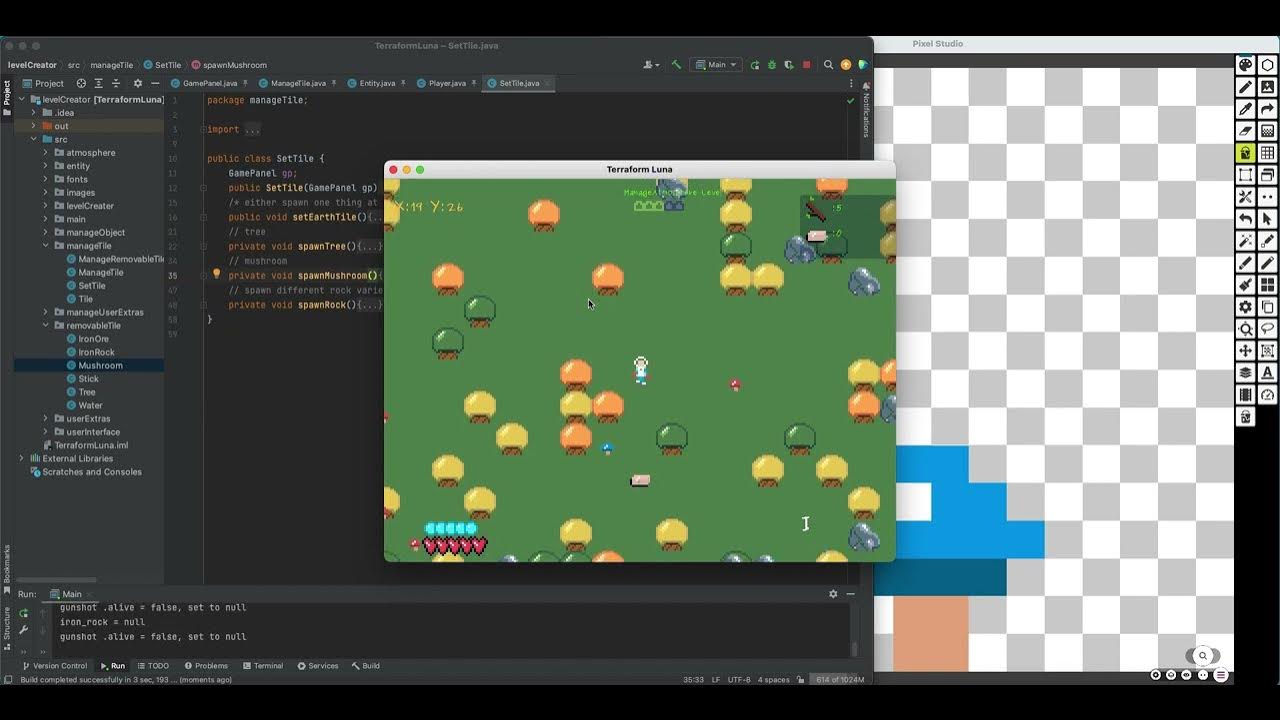This screenshot has height=720, width=1280.
Task: Toggle the grid view in Pixel Studio
Action: 1267,153
